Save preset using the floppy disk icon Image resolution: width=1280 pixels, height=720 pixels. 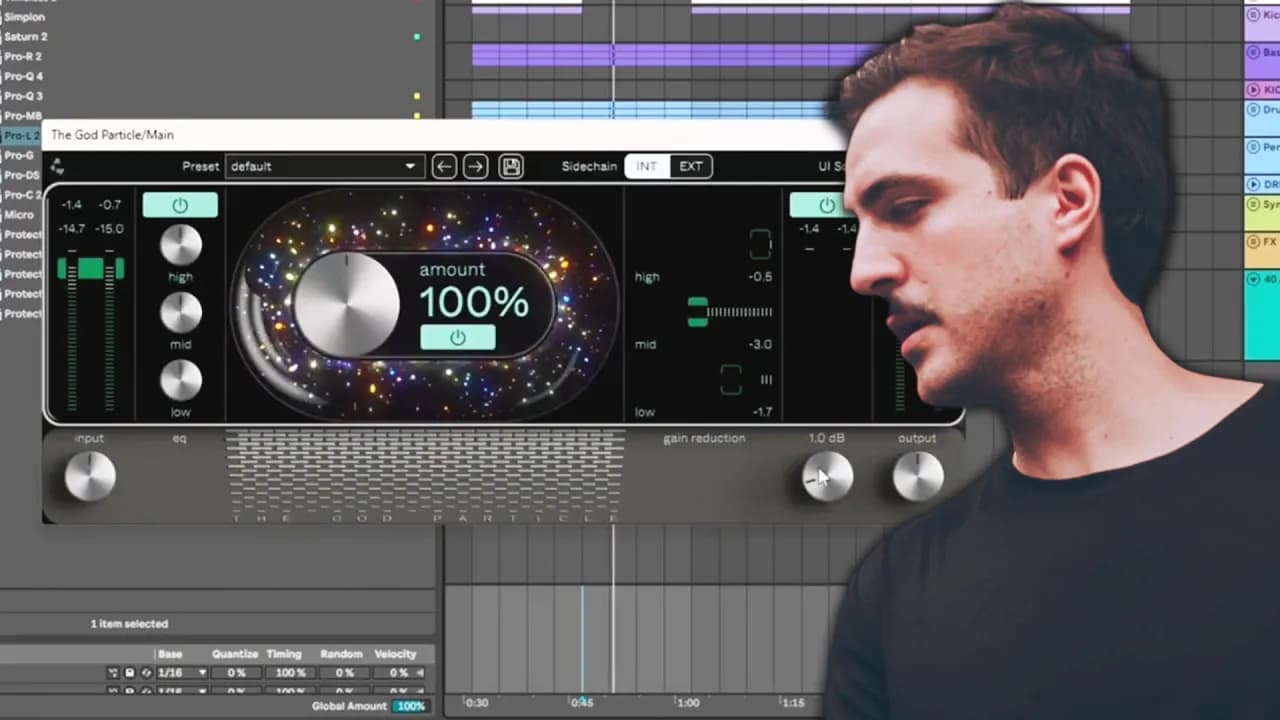coord(511,166)
